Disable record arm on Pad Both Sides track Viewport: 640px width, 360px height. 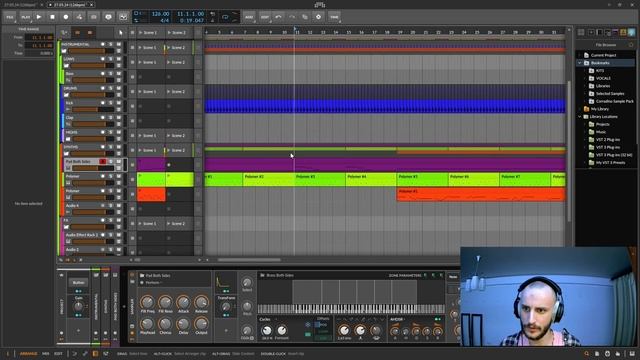pyautogui.click(x=102, y=162)
